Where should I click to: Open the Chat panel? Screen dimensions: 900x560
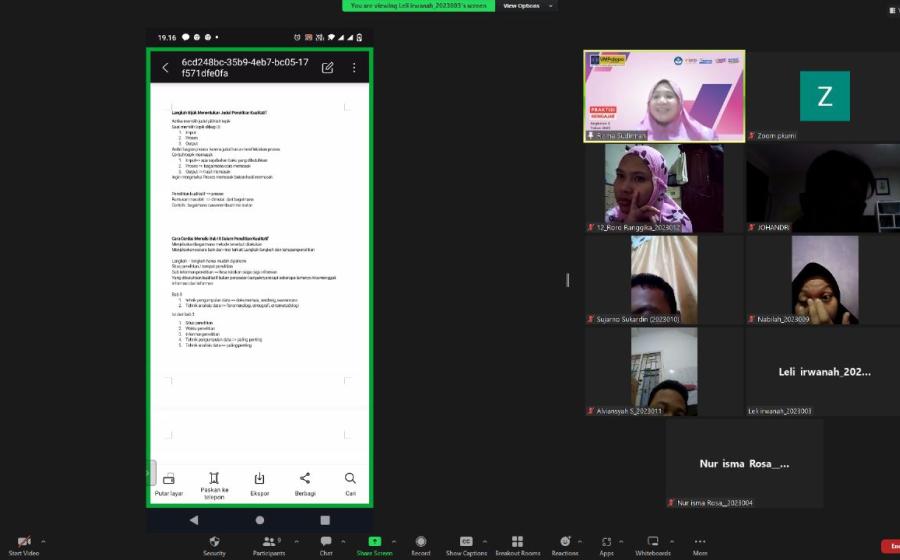coord(326,544)
